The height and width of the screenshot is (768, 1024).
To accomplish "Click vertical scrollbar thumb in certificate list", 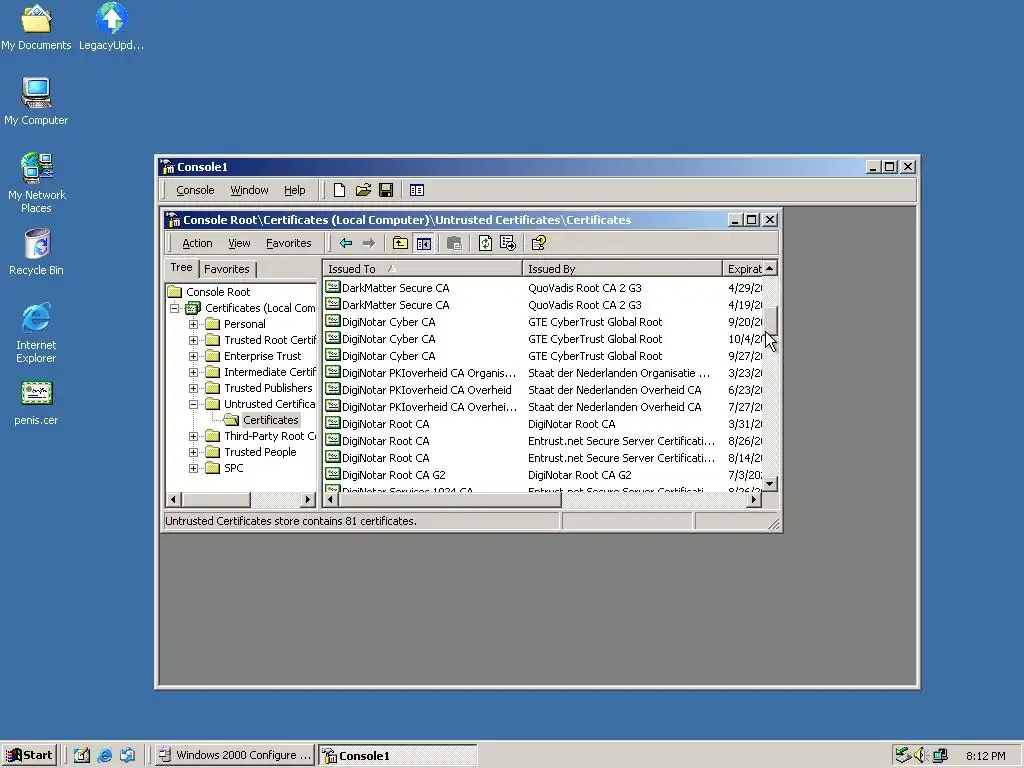I will (771, 321).
